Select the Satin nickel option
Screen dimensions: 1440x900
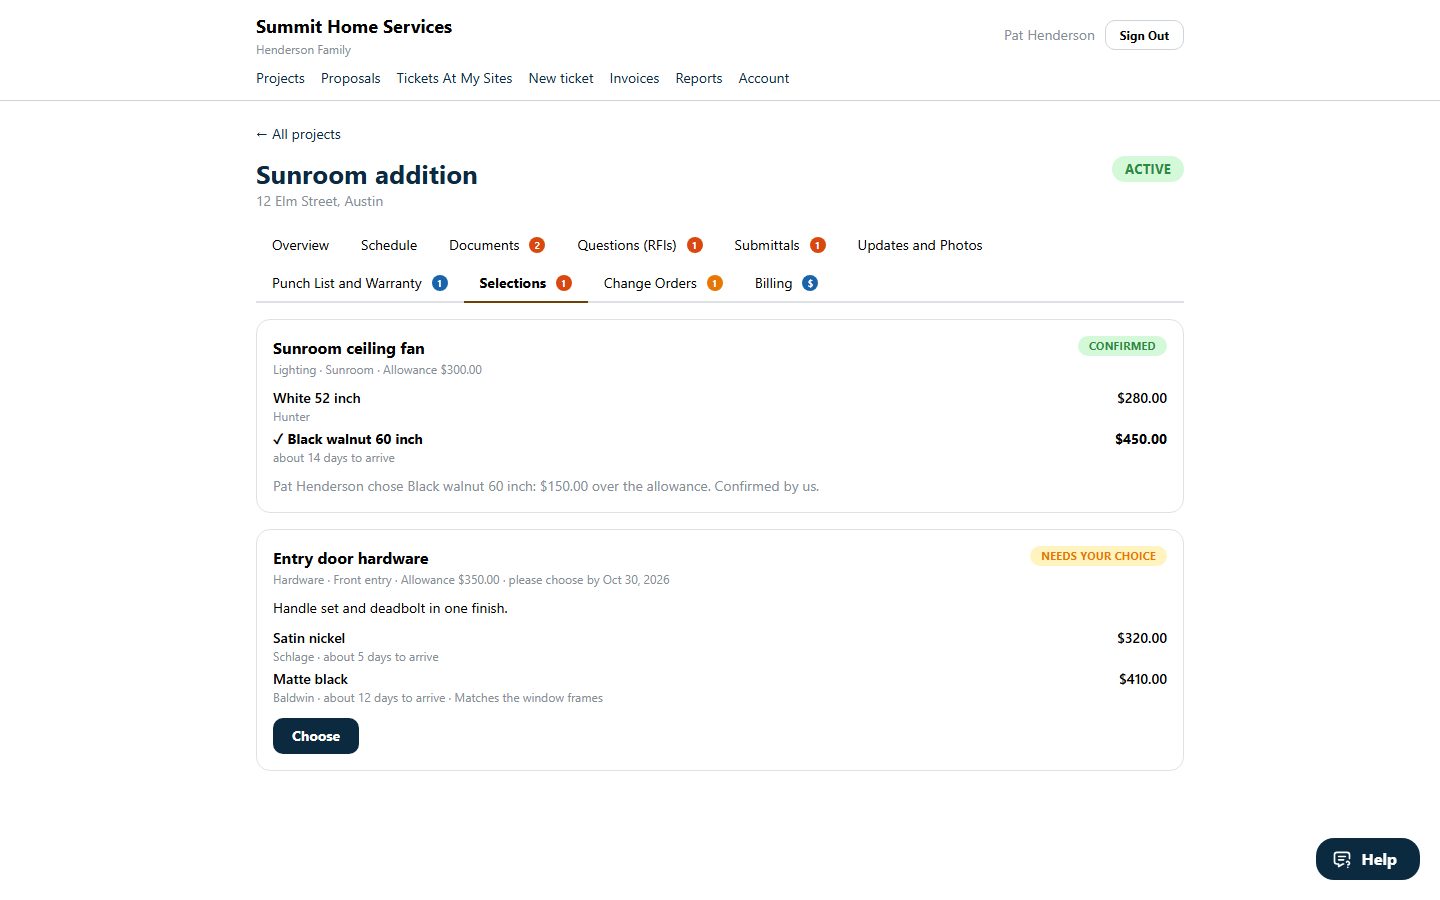coord(309,638)
